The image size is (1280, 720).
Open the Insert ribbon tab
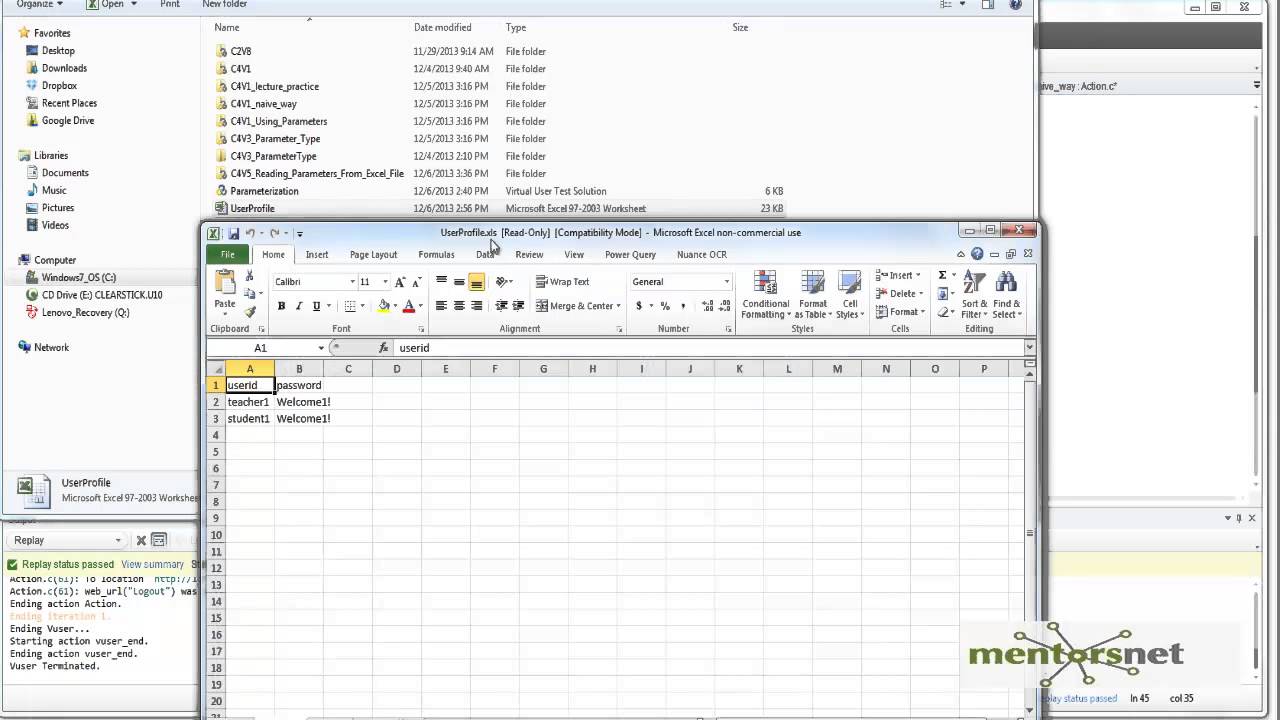(x=317, y=255)
